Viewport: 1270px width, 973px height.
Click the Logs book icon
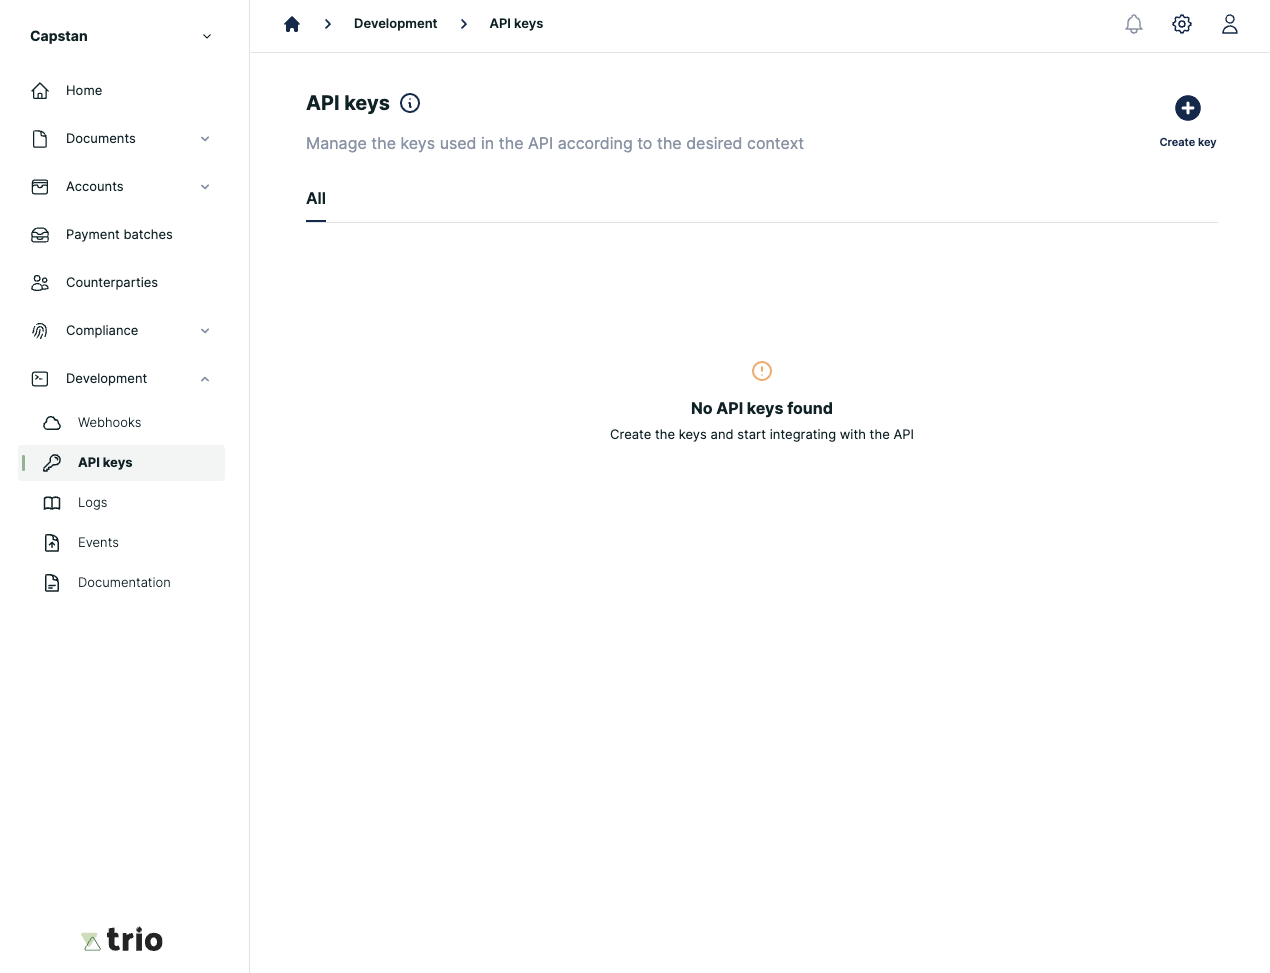52,503
